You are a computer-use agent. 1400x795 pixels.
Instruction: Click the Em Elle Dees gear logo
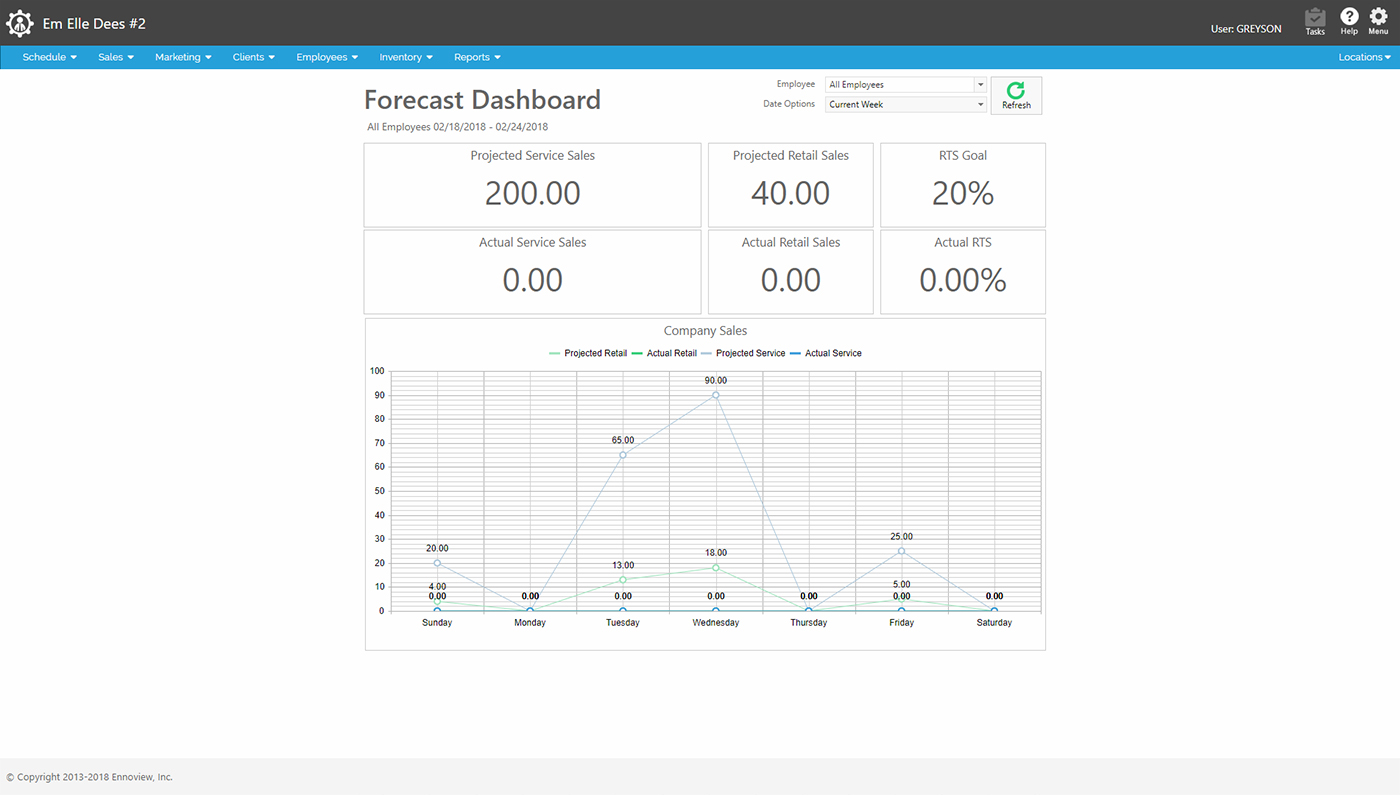click(20, 23)
